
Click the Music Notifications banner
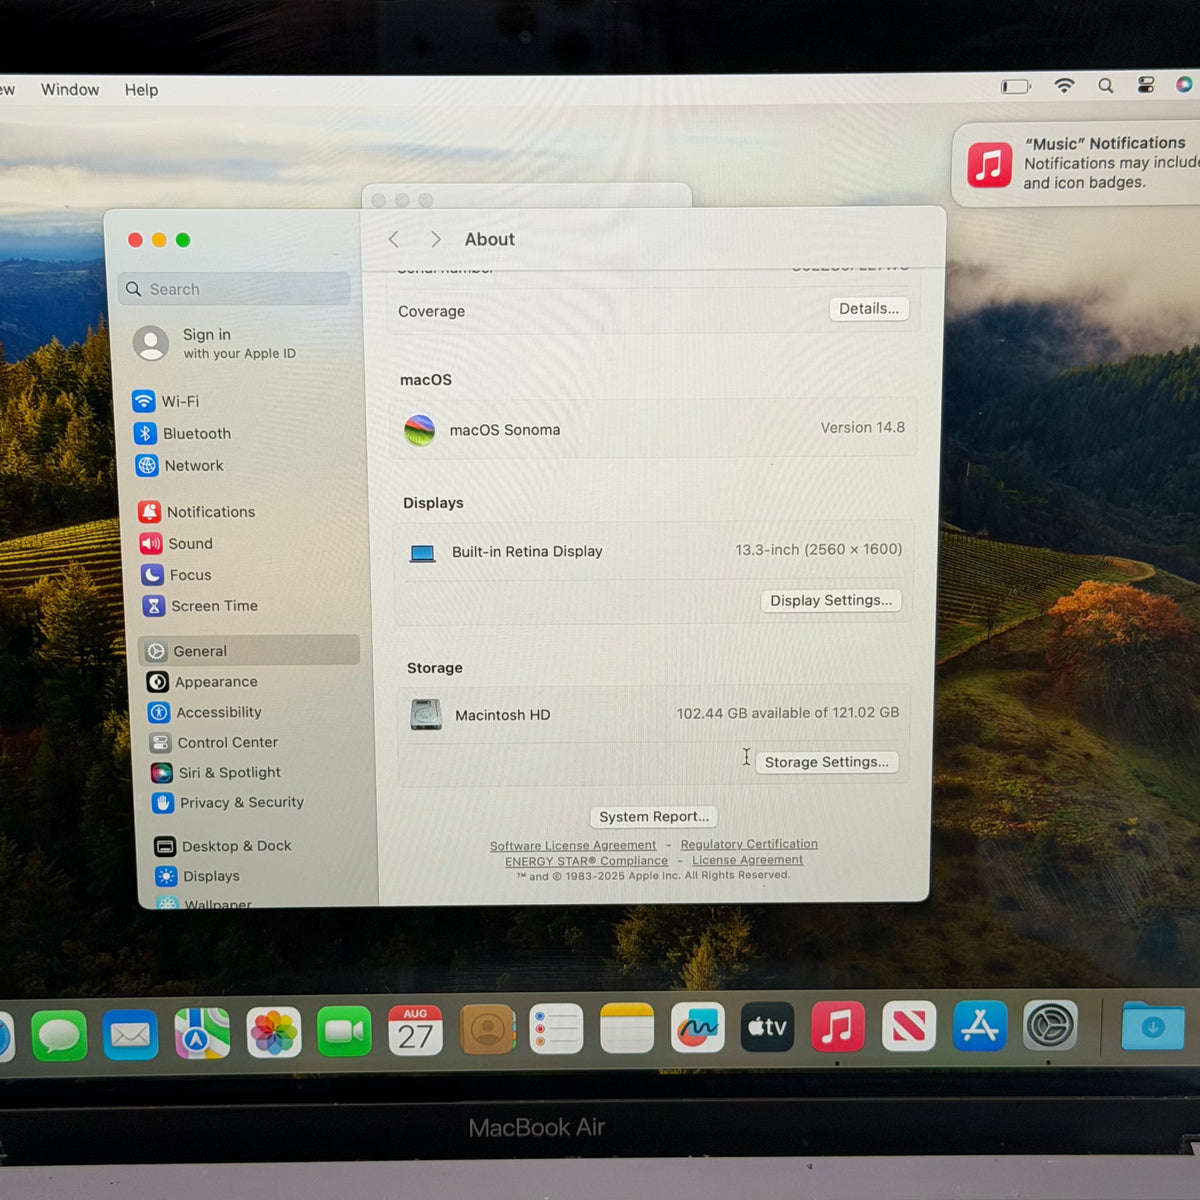click(x=1076, y=163)
